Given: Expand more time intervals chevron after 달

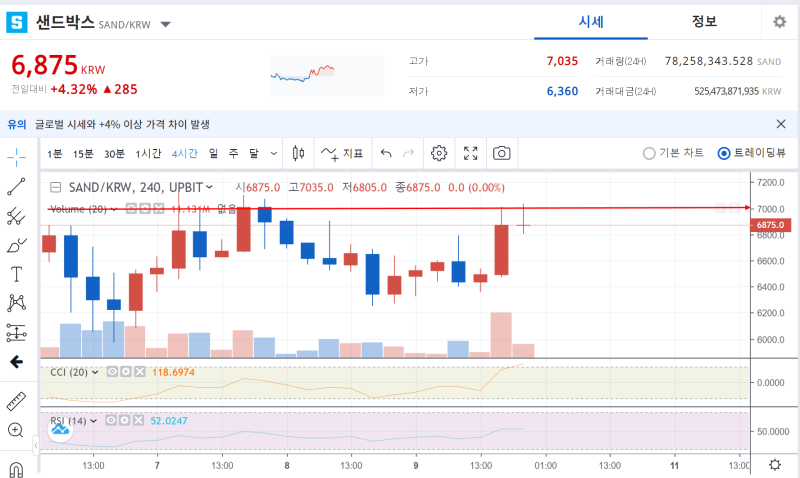Looking at the screenshot, I should [274, 153].
